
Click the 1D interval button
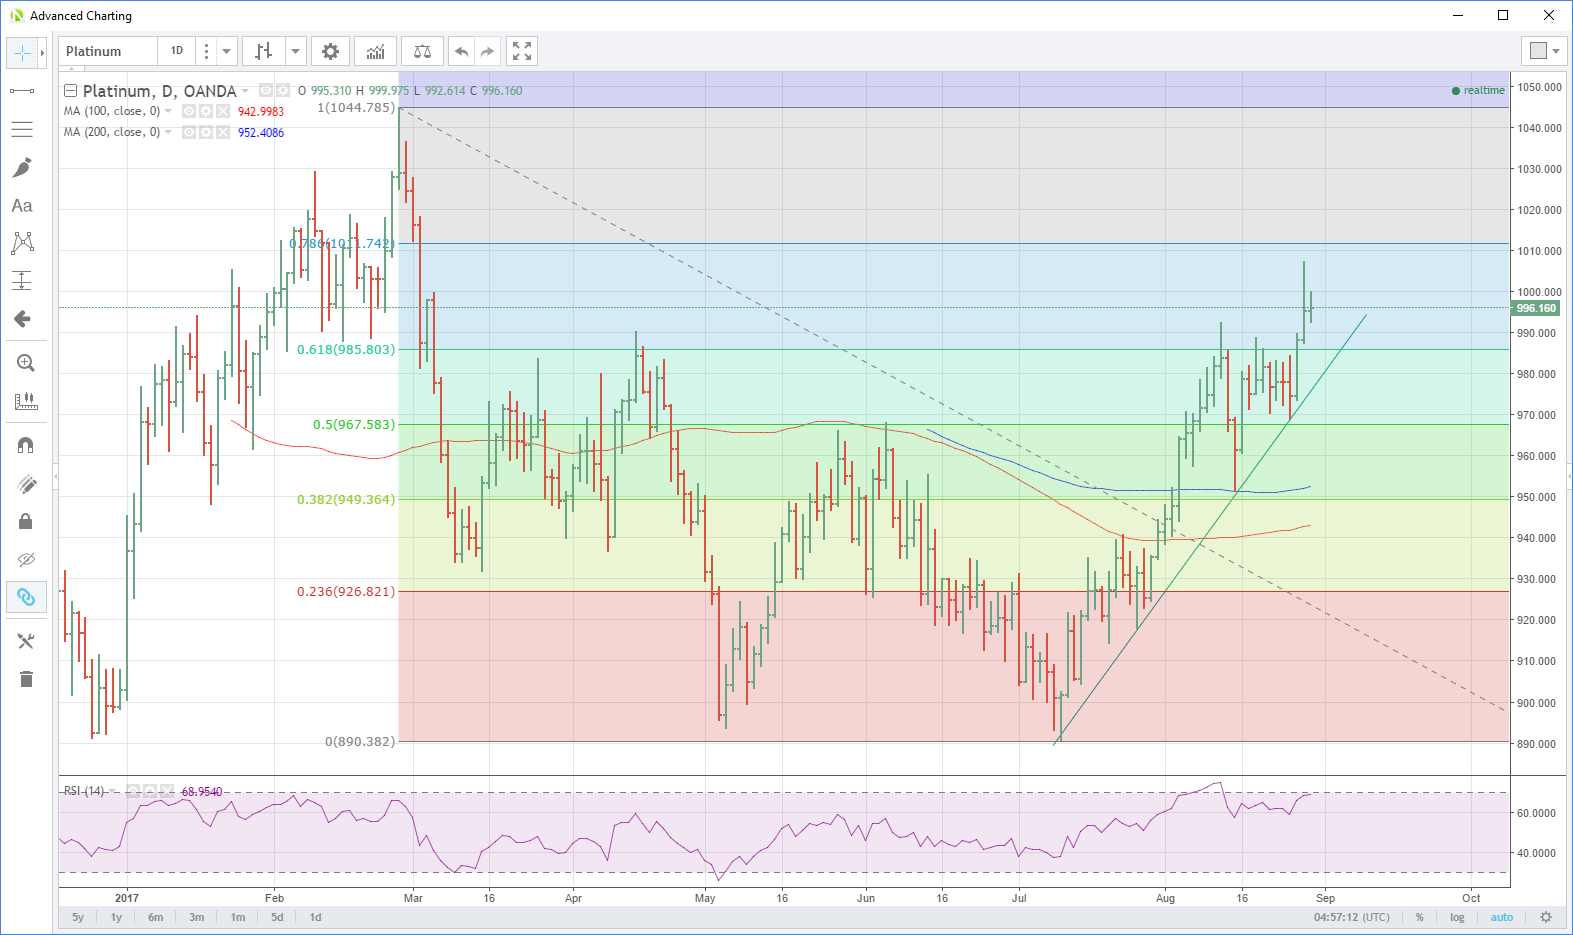click(177, 51)
